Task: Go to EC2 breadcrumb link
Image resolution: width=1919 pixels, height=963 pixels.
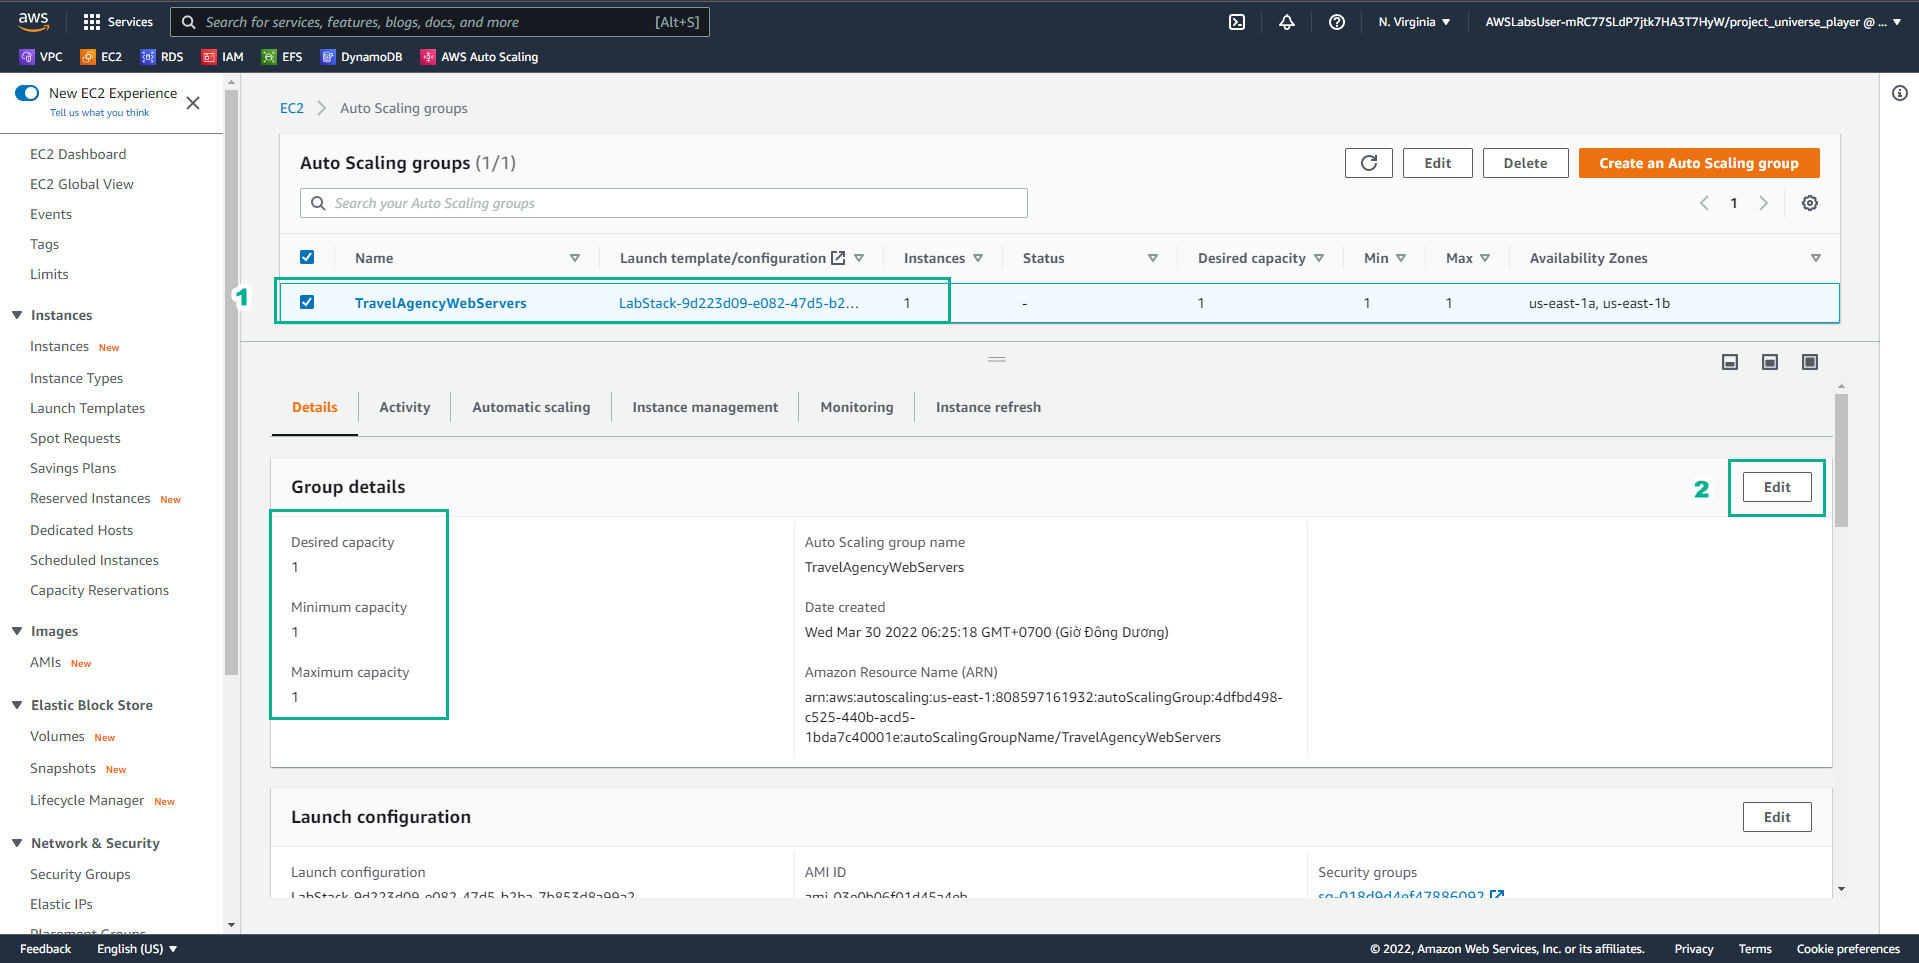Action: [292, 108]
